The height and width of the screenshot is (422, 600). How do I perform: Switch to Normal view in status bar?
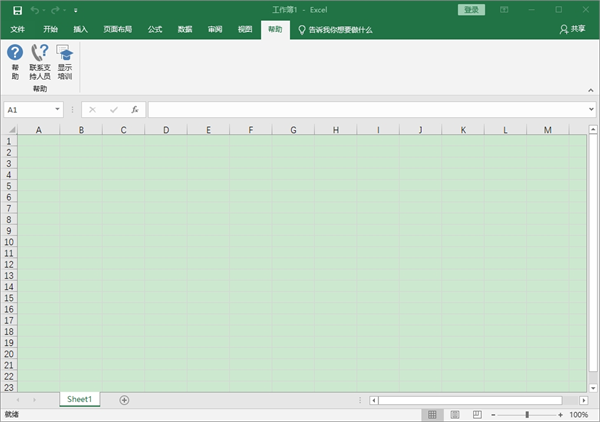pos(431,414)
